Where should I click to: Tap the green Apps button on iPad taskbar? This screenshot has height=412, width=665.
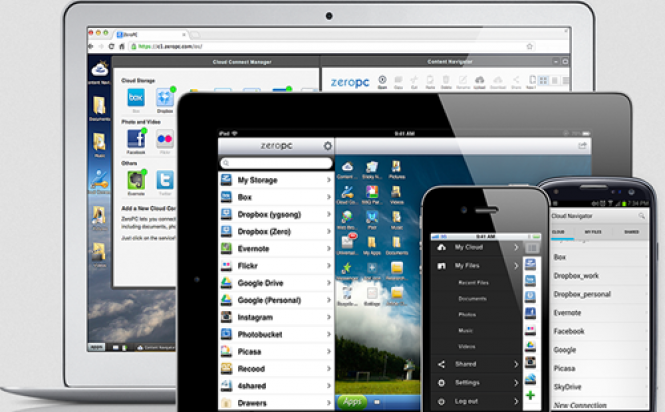point(352,401)
